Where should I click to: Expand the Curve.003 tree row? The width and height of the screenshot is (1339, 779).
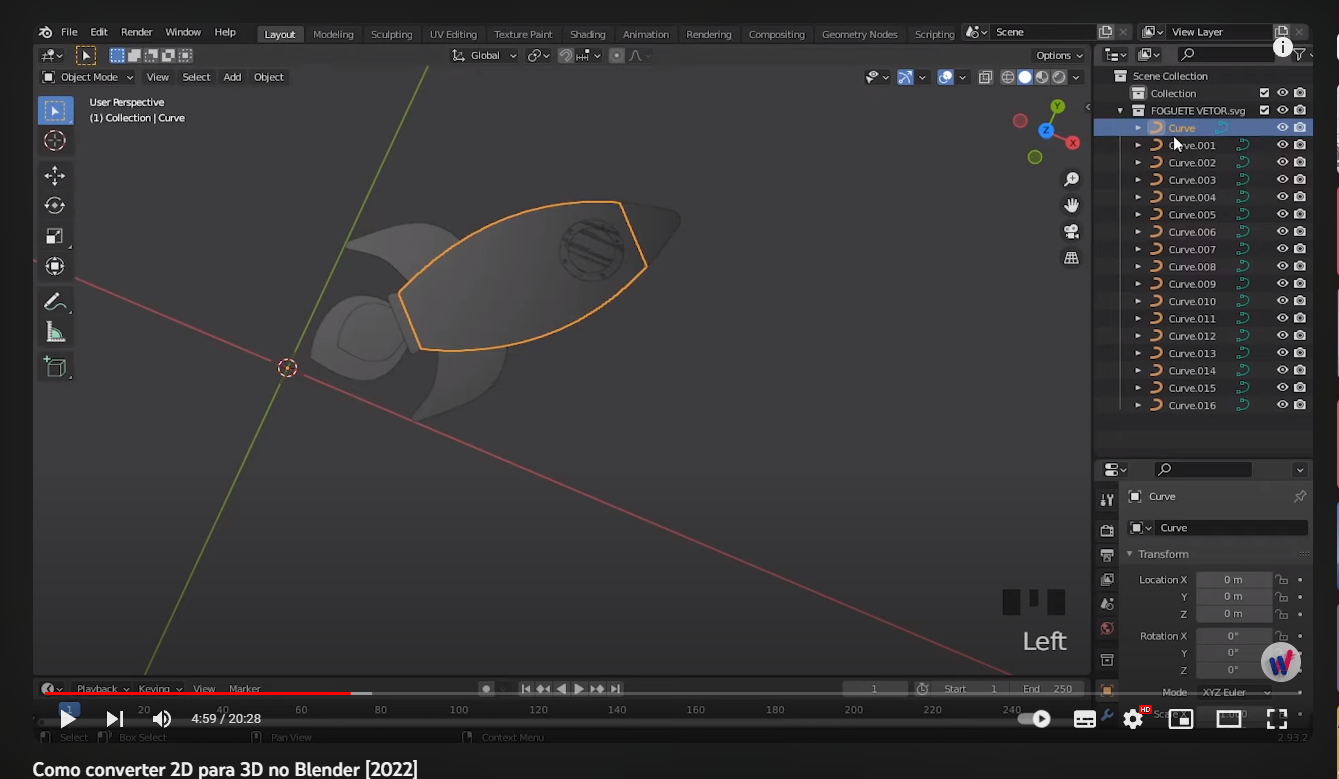(1138, 180)
